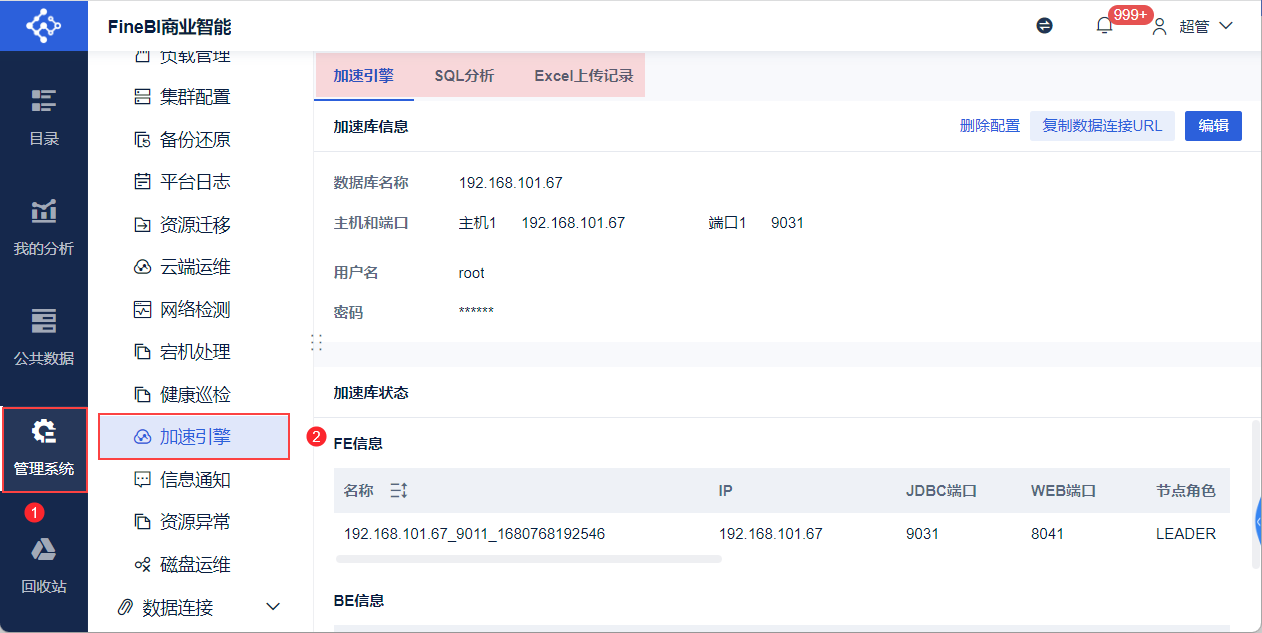Open 健康巡检 in the menu
Screen dimensions: 1262x633
click(x=194, y=395)
